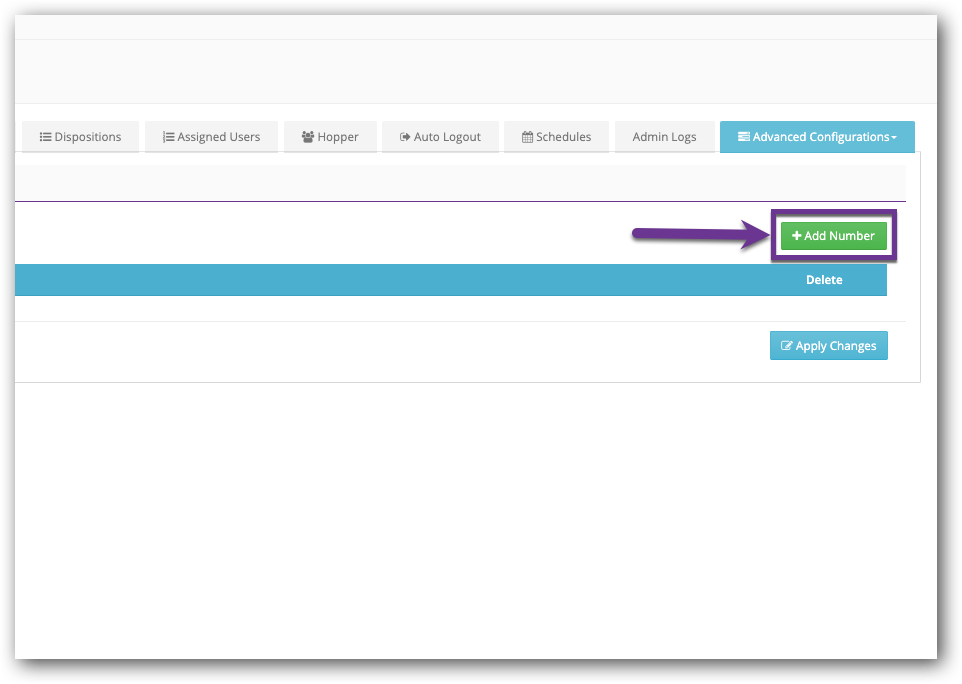962x684 pixels.
Task: View the Admin Logs tab
Action: (x=664, y=137)
